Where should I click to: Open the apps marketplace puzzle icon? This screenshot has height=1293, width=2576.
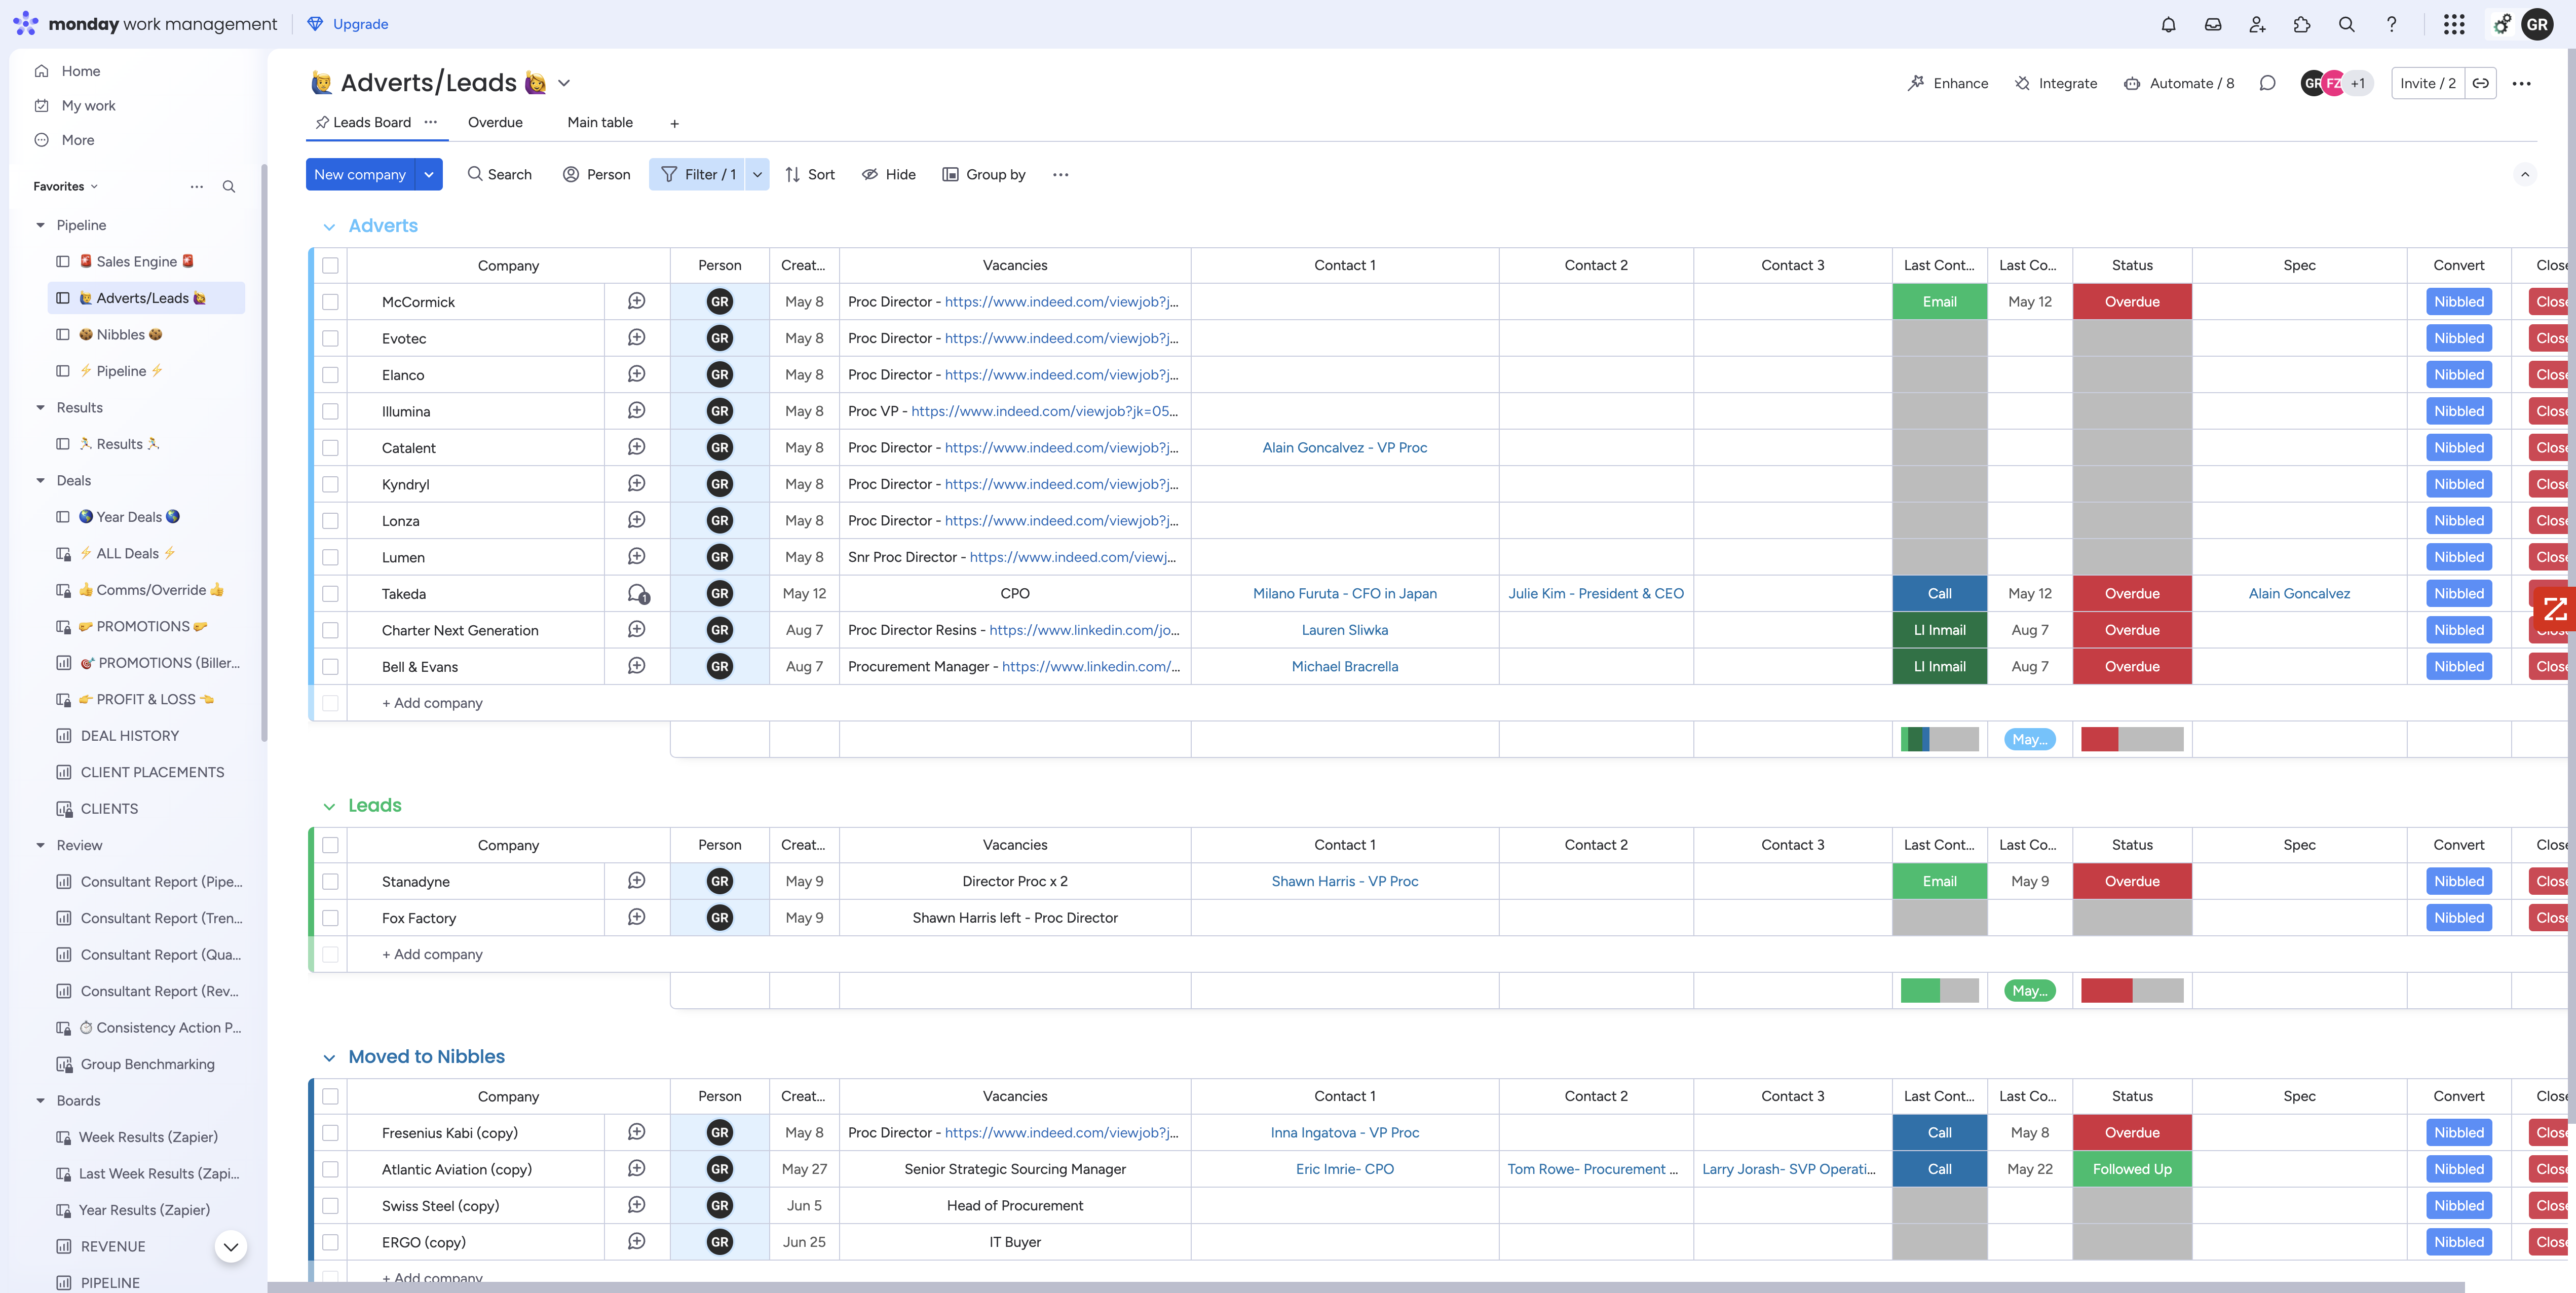[x=2302, y=24]
